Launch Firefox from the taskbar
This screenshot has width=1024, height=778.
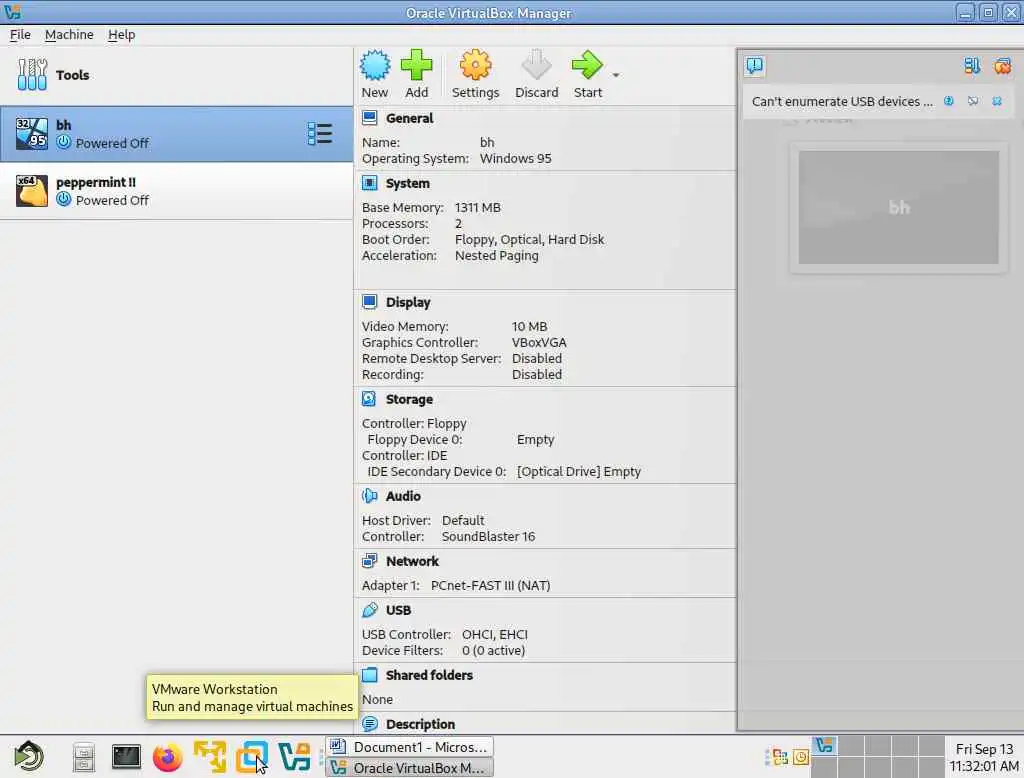[167, 757]
